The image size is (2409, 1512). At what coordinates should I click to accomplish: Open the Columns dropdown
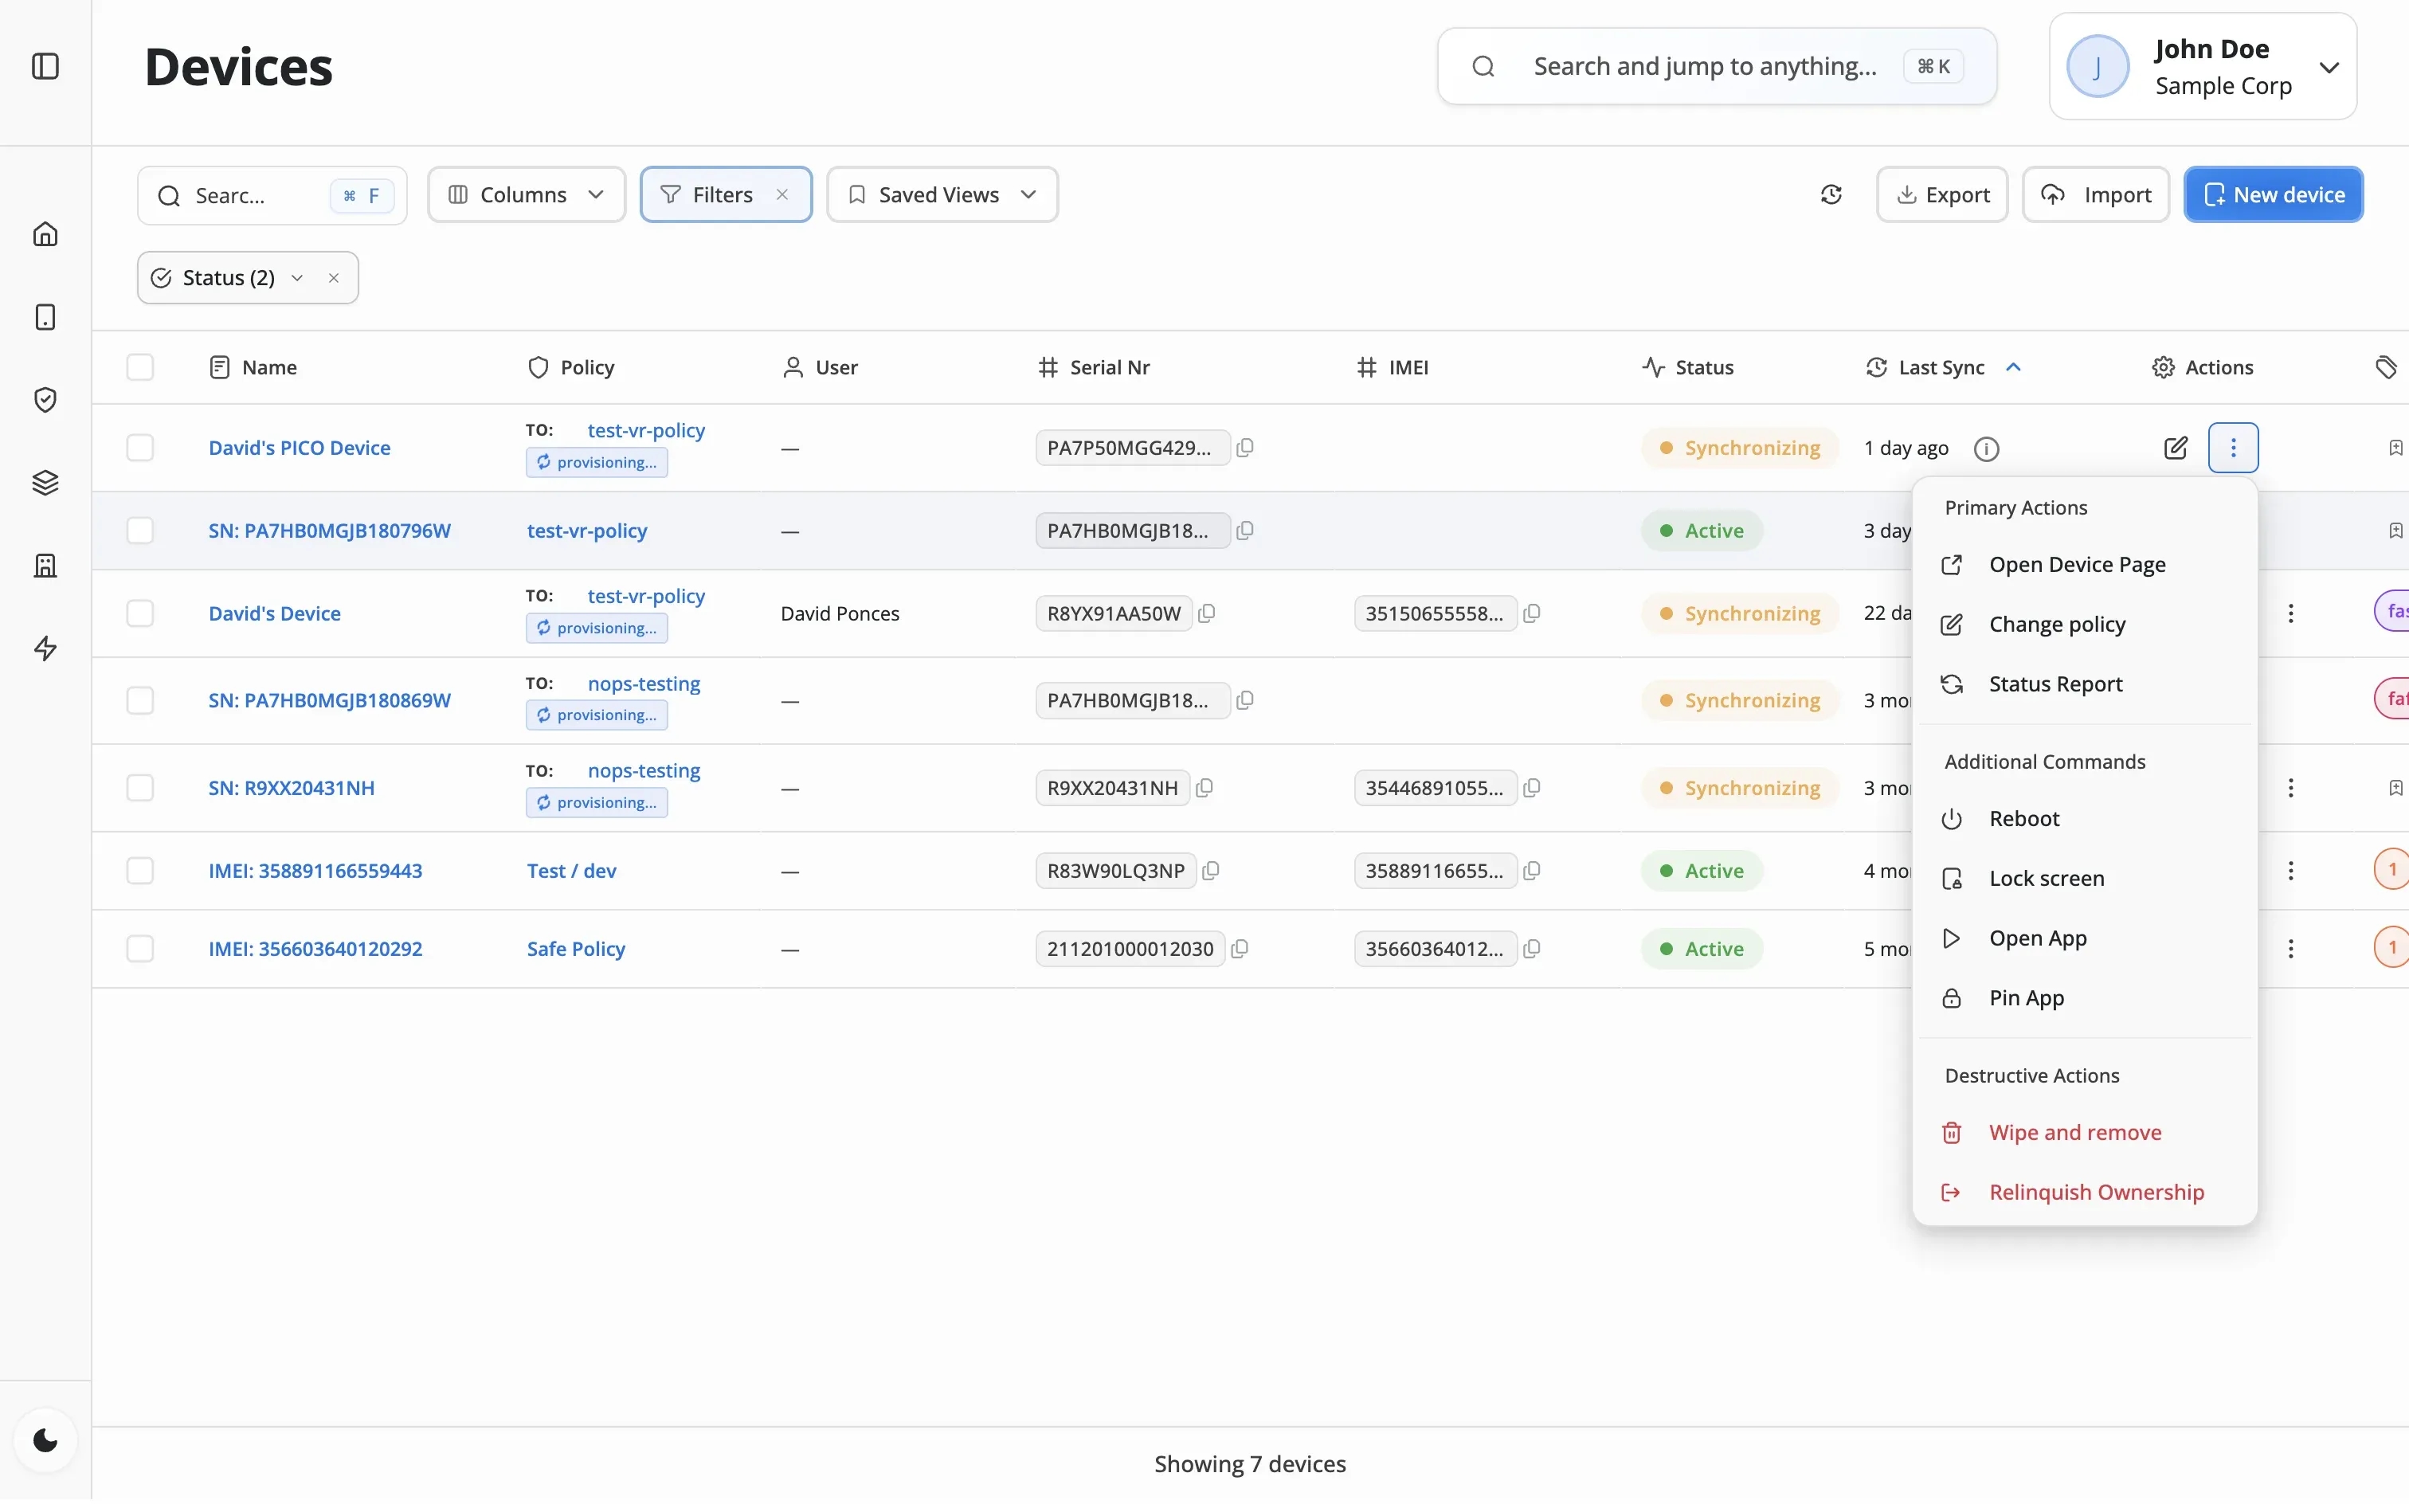coord(526,195)
